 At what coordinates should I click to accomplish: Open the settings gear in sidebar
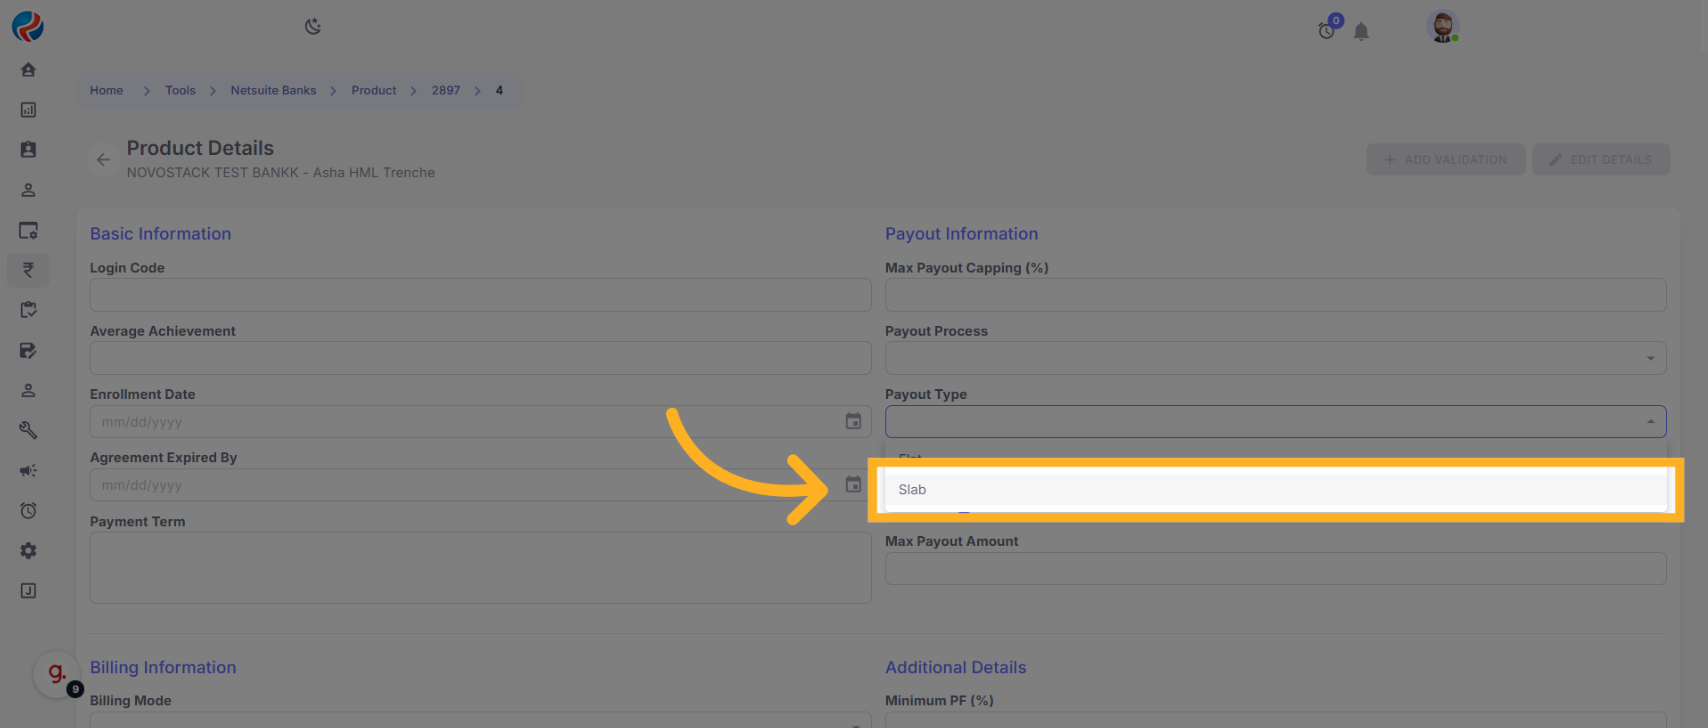click(28, 551)
